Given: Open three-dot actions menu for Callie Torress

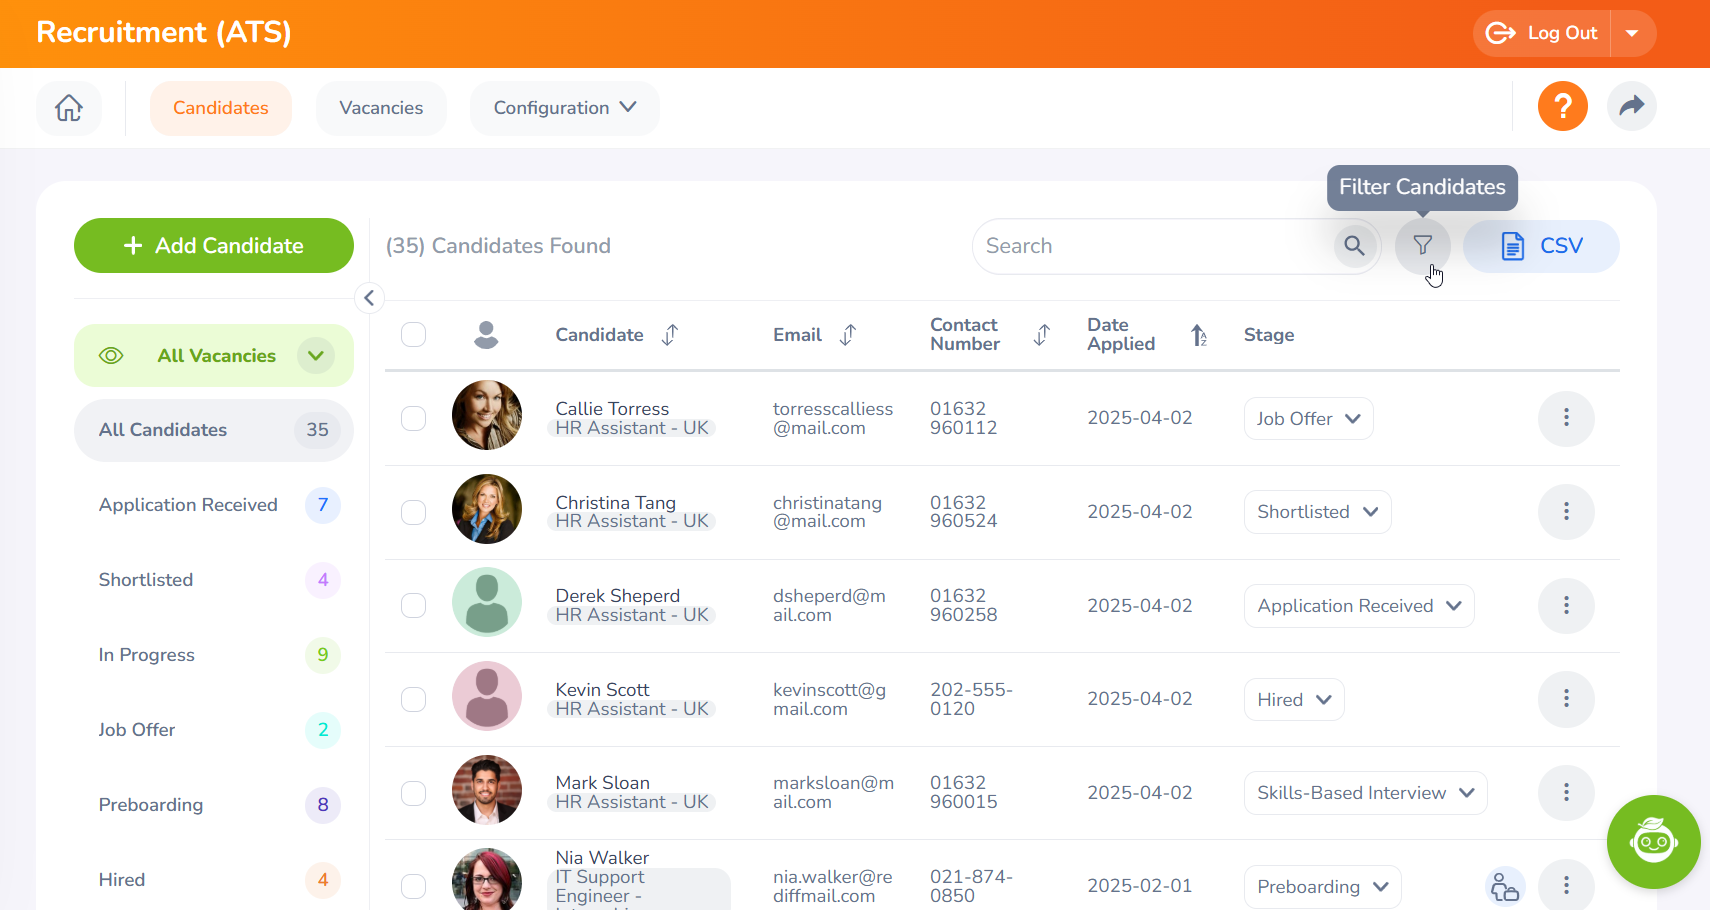Looking at the screenshot, I should coord(1565,418).
